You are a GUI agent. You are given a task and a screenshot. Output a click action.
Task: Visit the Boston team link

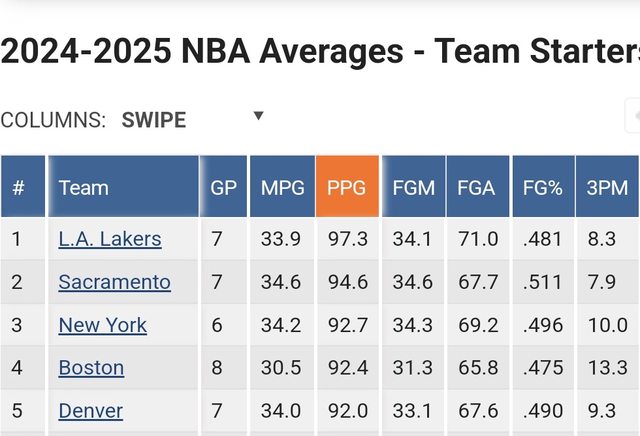(91, 368)
